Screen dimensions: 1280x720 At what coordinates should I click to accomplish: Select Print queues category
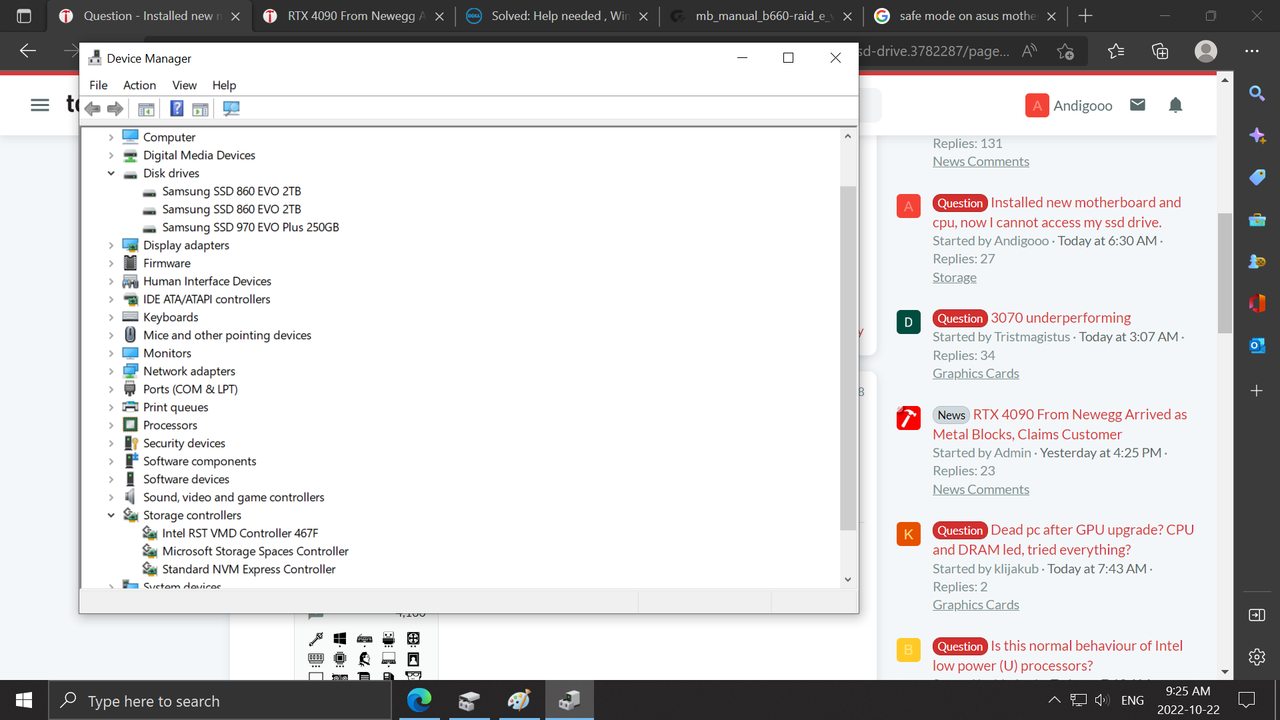point(175,407)
